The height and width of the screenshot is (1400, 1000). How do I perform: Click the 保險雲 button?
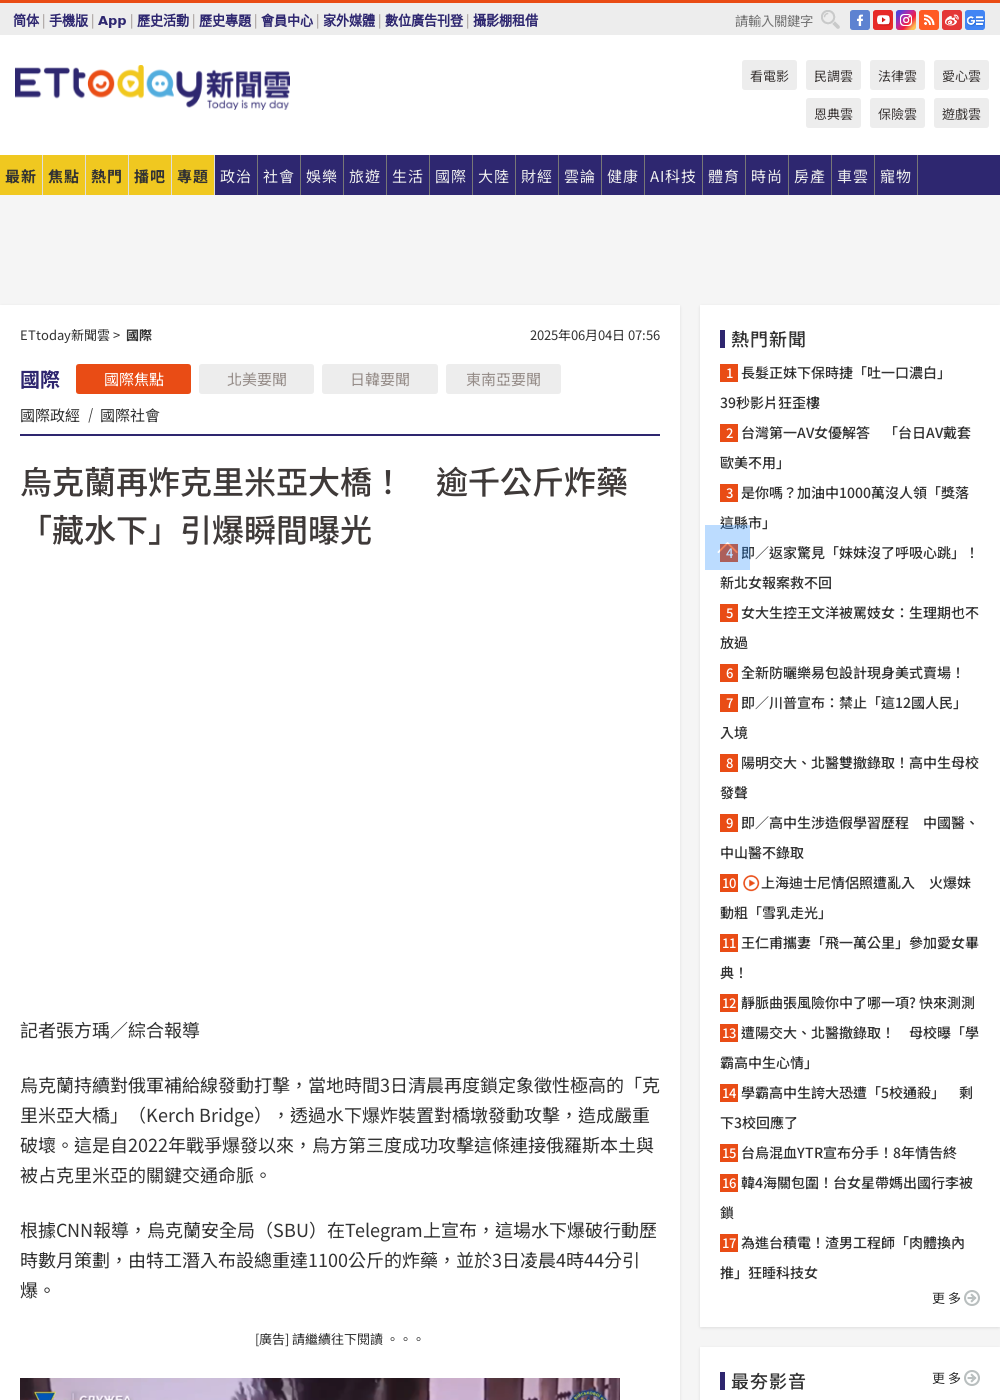(897, 113)
